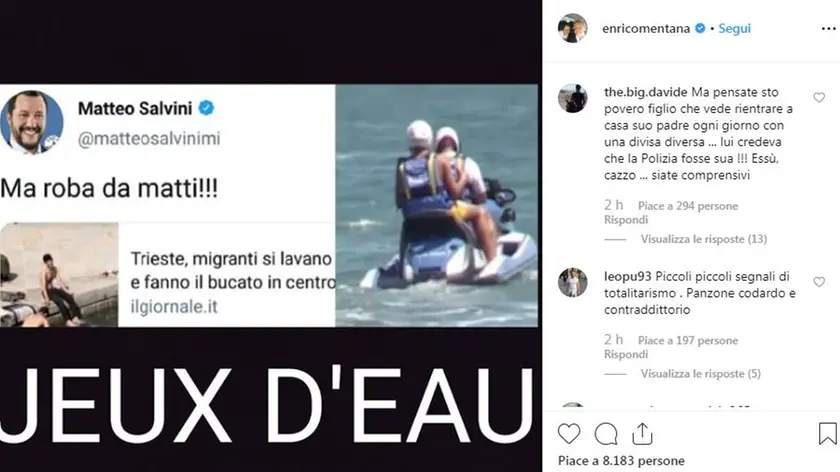Screen dimensions: 840x472
Task: Open comments with the speech bubble icon
Action: (606, 434)
